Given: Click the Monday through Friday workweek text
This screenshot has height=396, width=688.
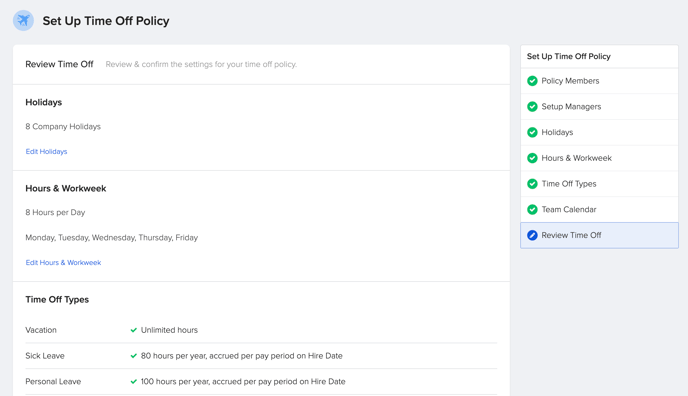Looking at the screenshot, I should [111, 237].
